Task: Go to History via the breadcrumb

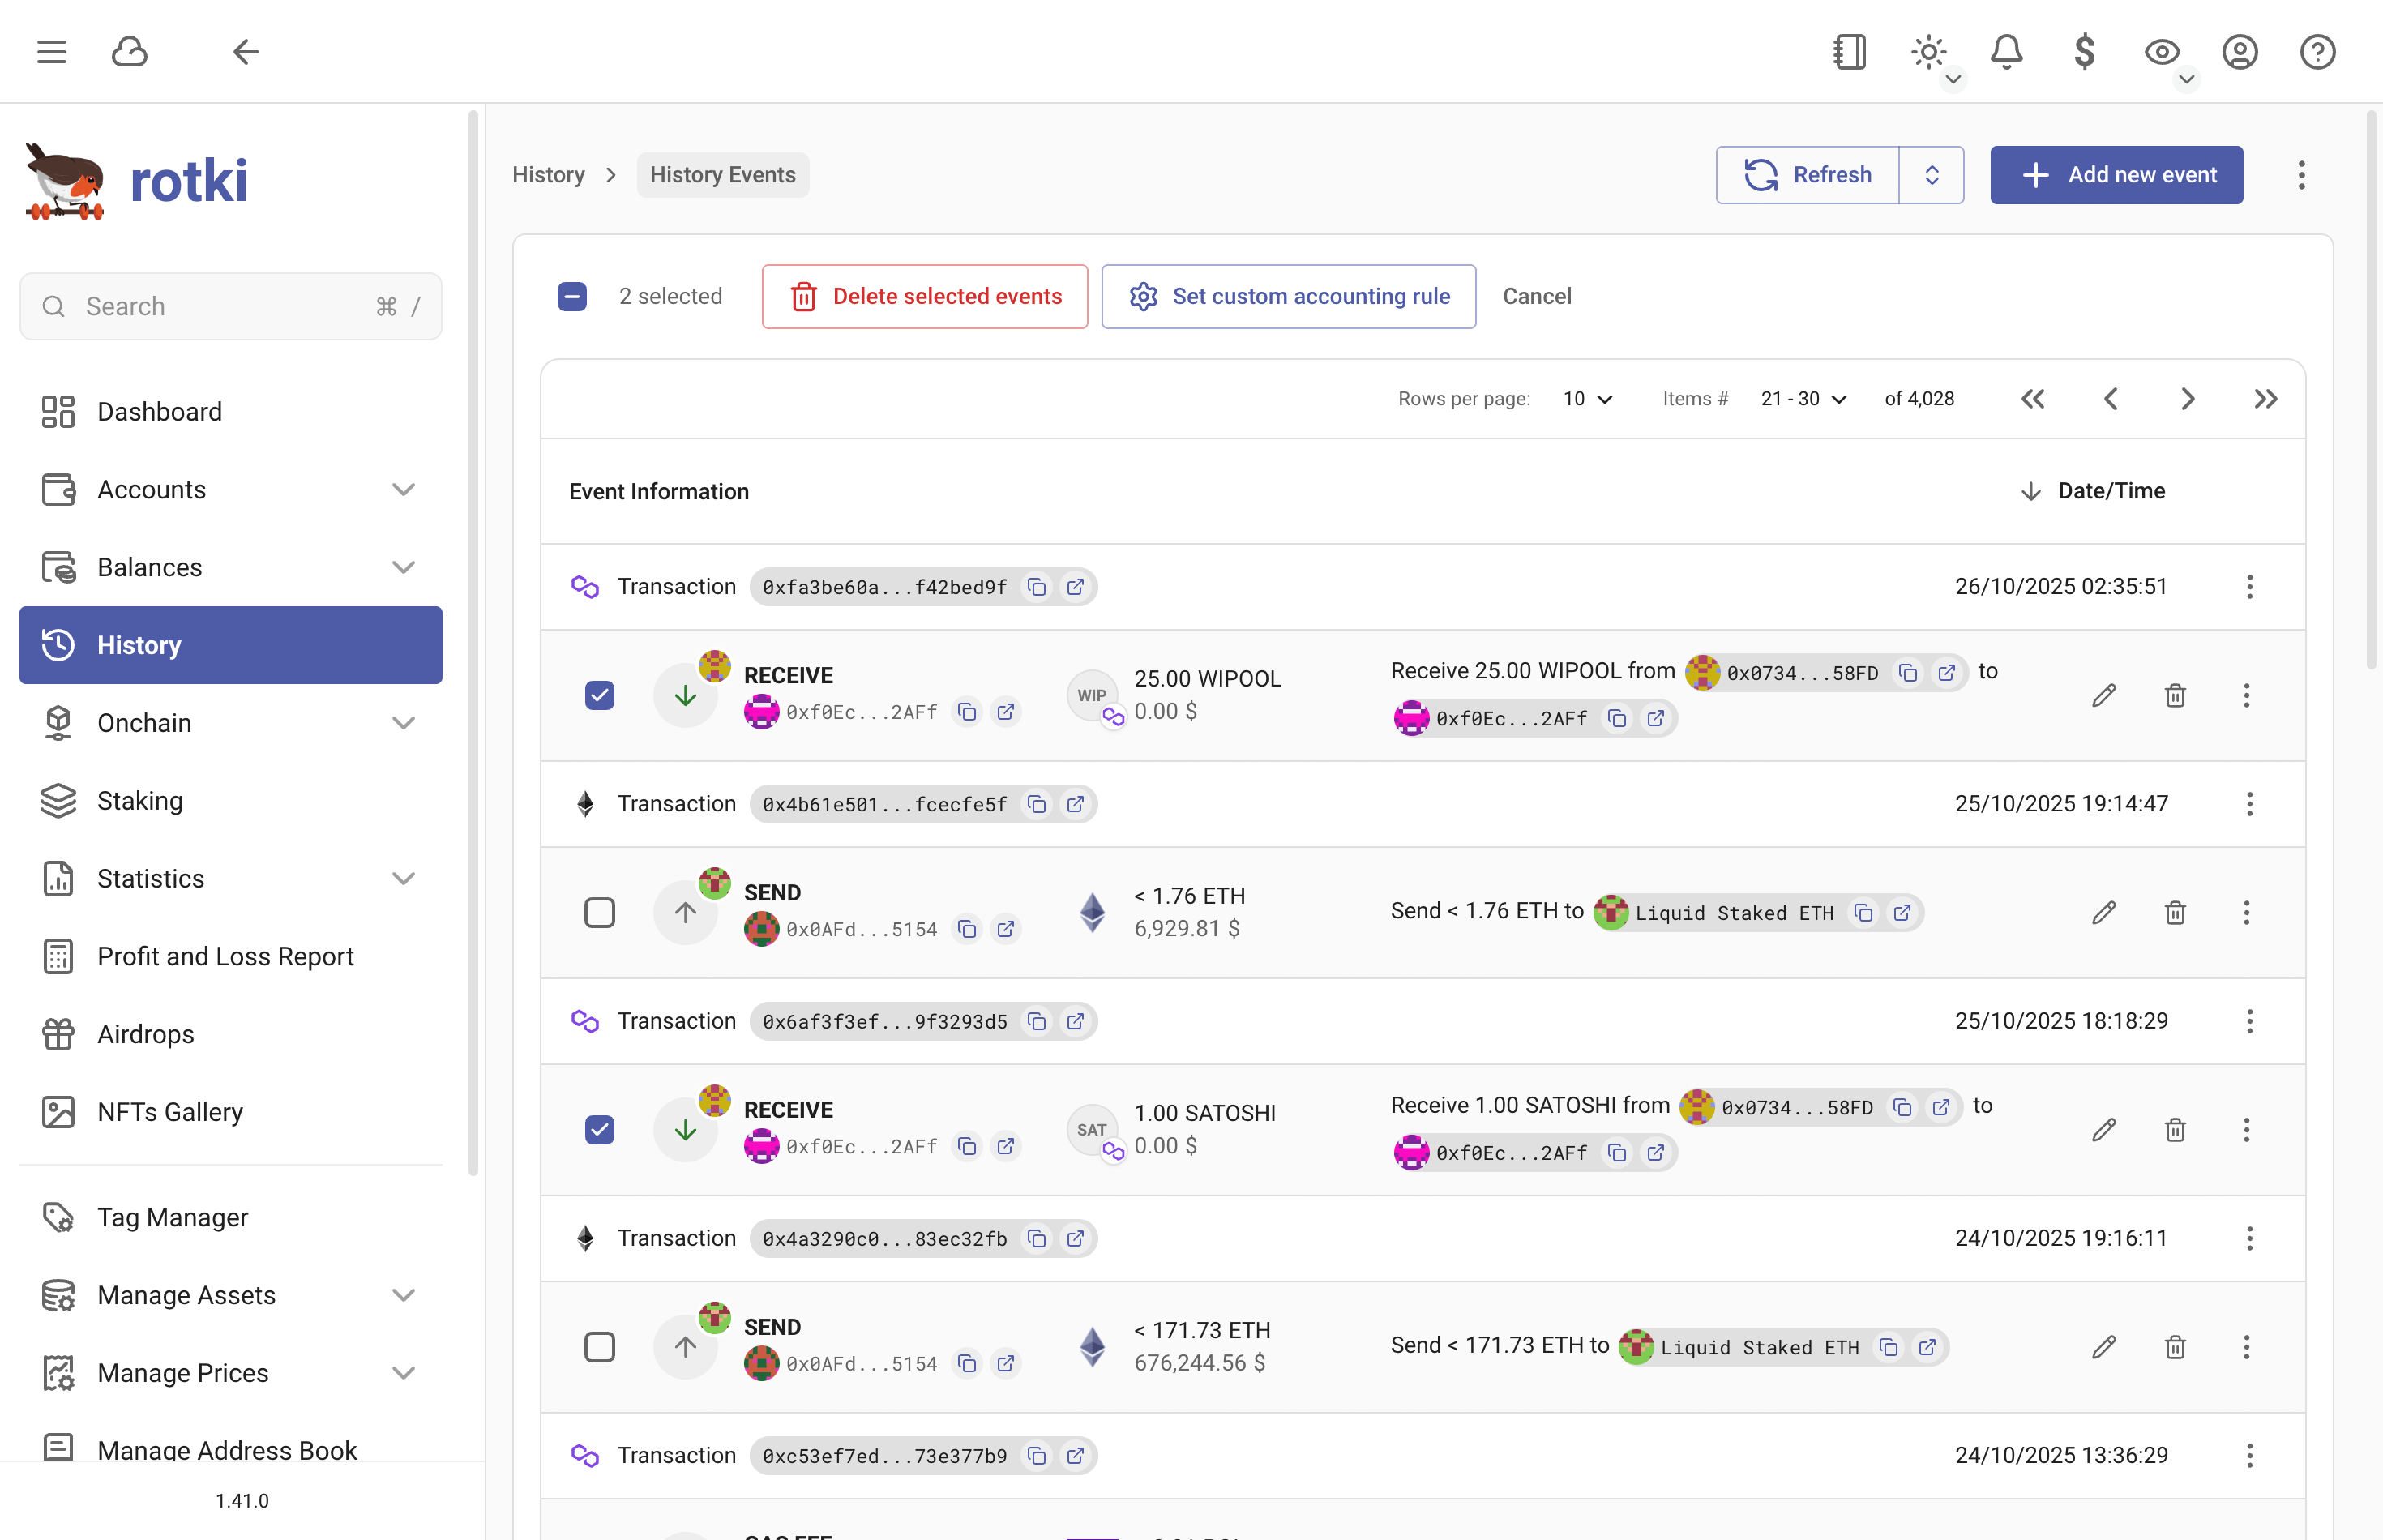Action: (548, 174)
